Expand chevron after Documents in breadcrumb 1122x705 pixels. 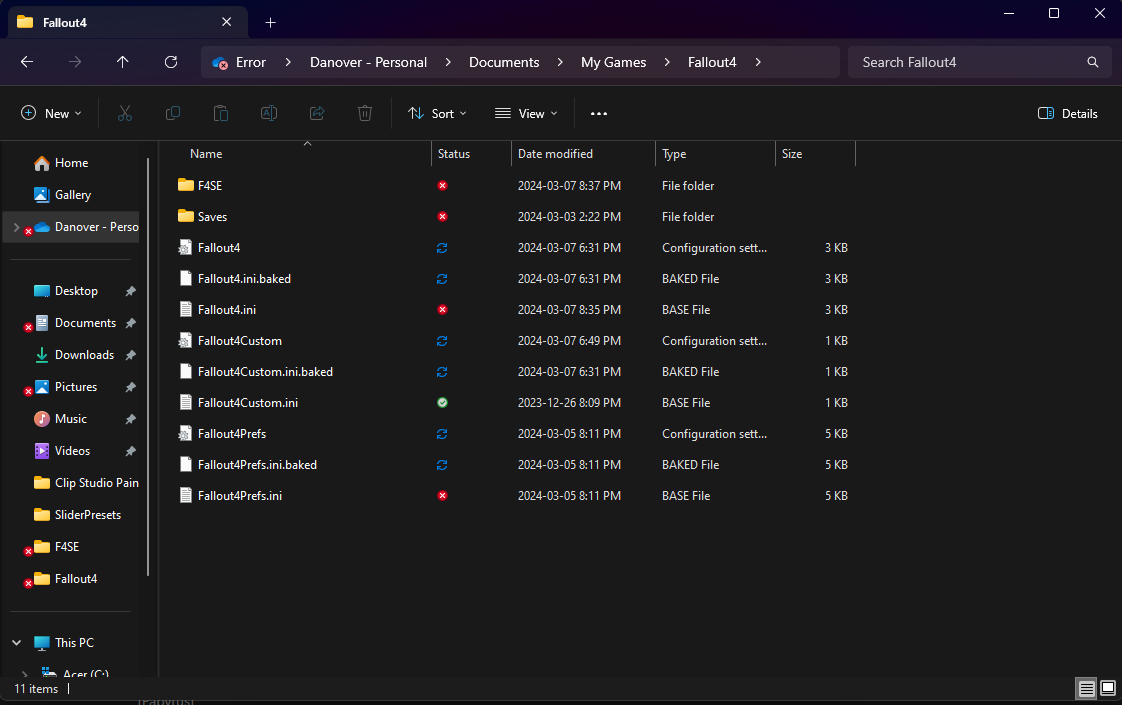pos(560,62)
